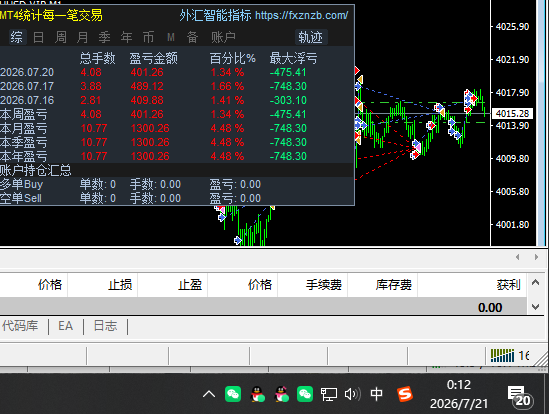The width and height of the screenshot is (549, 414).
Task: Click the terminal panel scroll up arrow
Action: (x=535, y=282)
